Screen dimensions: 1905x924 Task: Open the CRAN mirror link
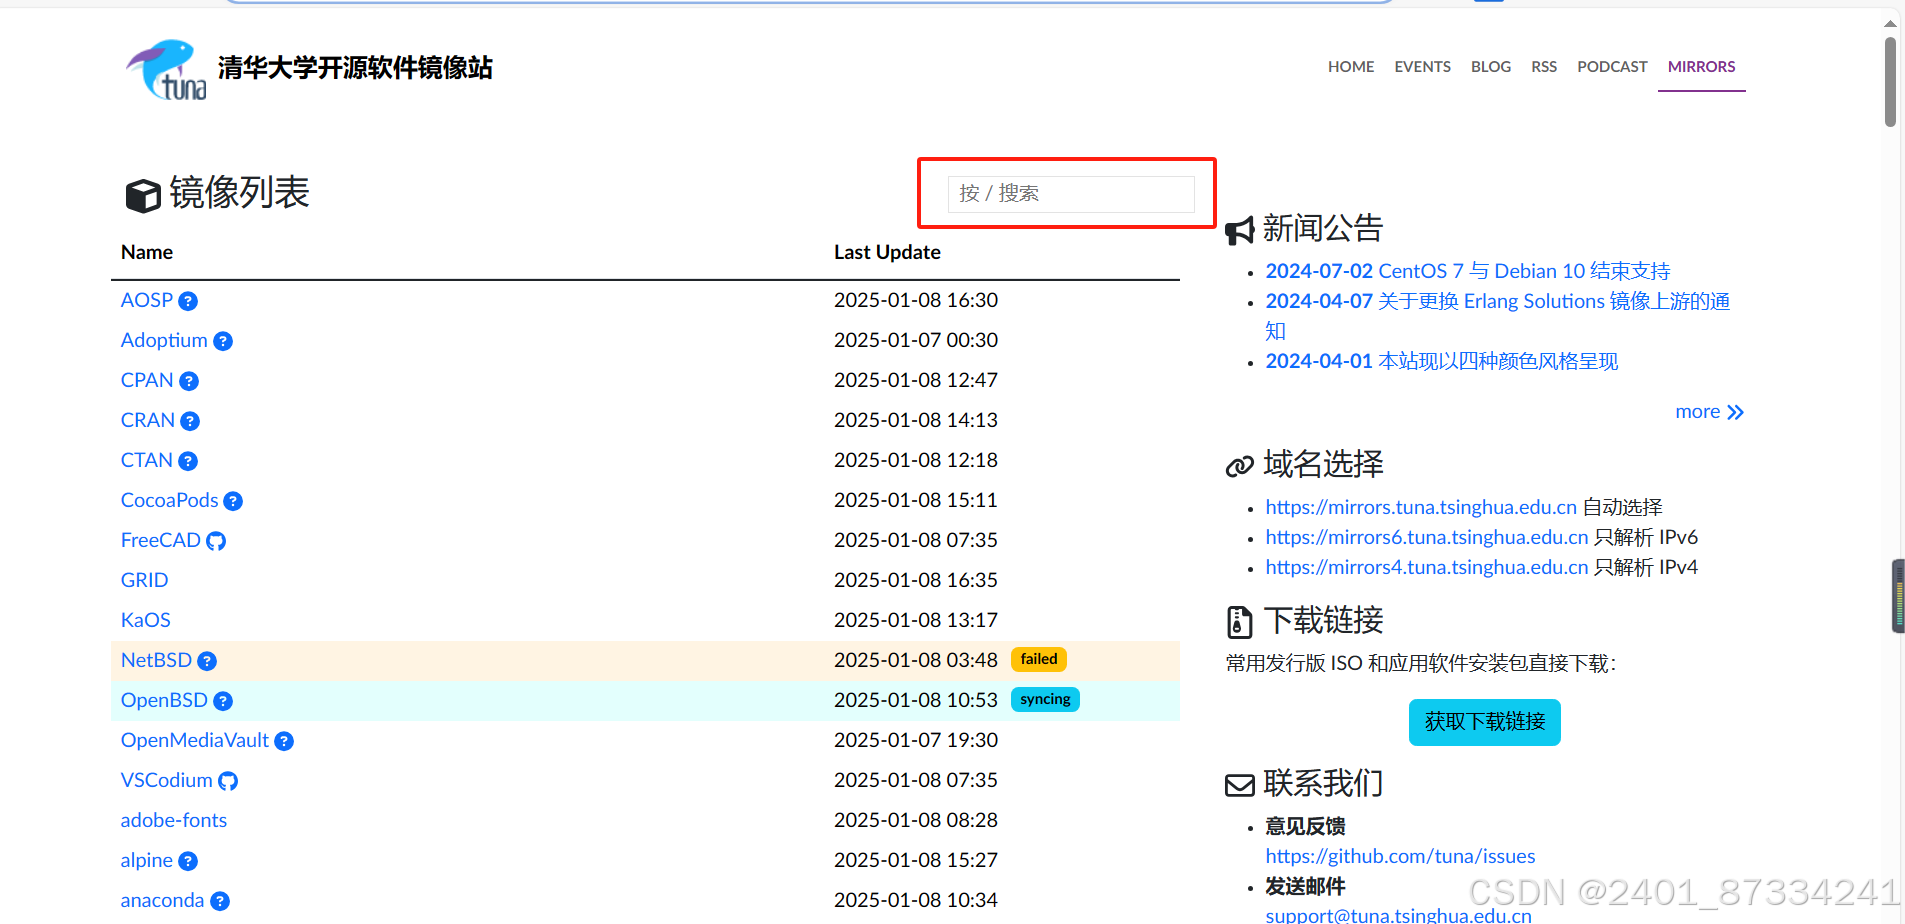point(148,420)
